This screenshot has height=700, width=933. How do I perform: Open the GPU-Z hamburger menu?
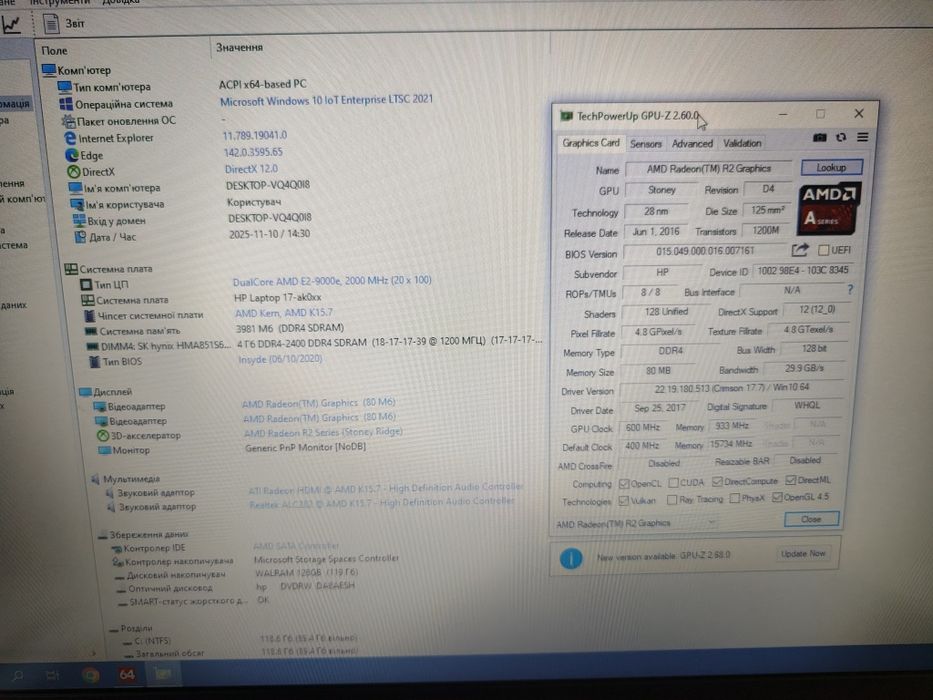click(x=862, y=138)
